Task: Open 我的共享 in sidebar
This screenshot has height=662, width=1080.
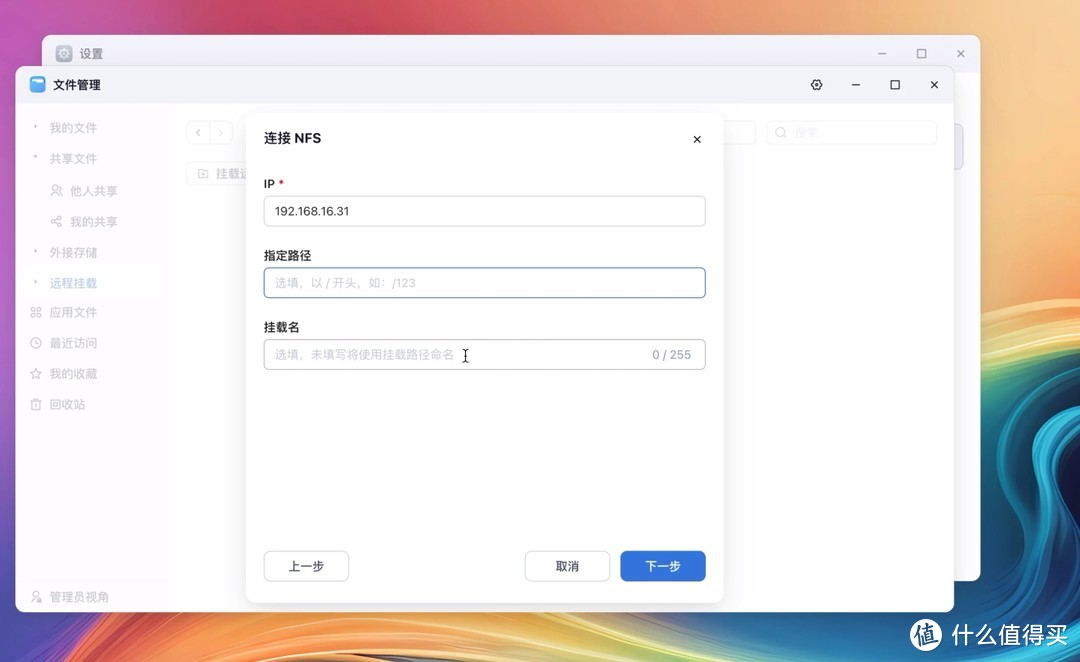Action: 93,222
